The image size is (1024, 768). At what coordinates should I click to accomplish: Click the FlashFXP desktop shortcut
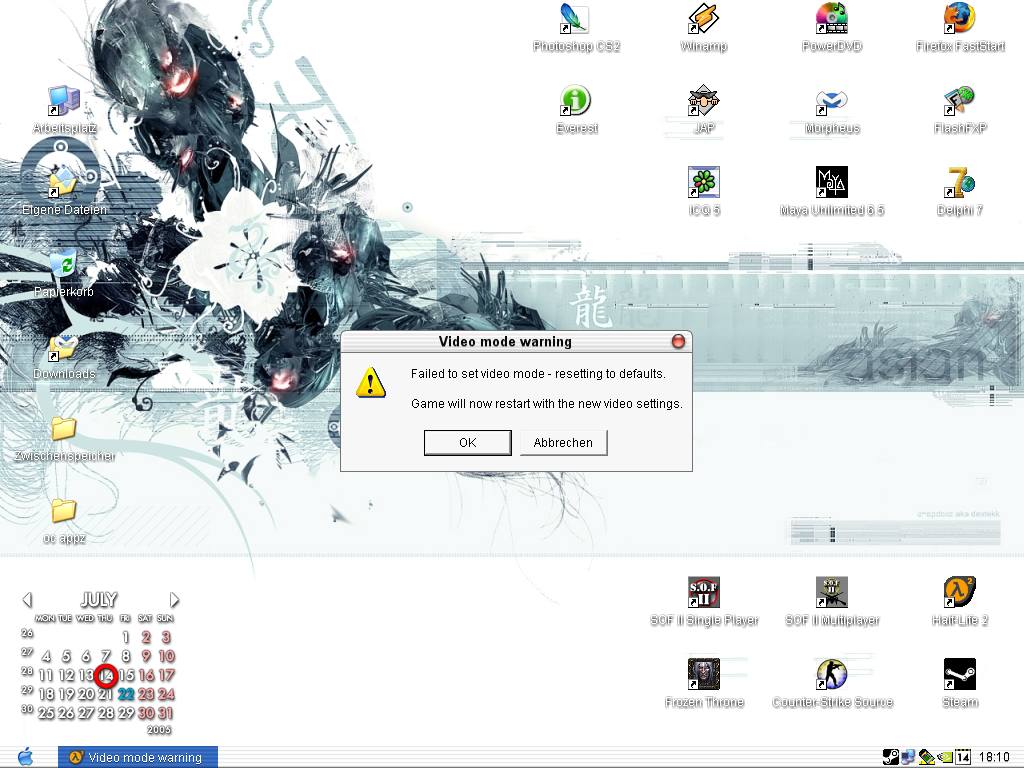959,101
